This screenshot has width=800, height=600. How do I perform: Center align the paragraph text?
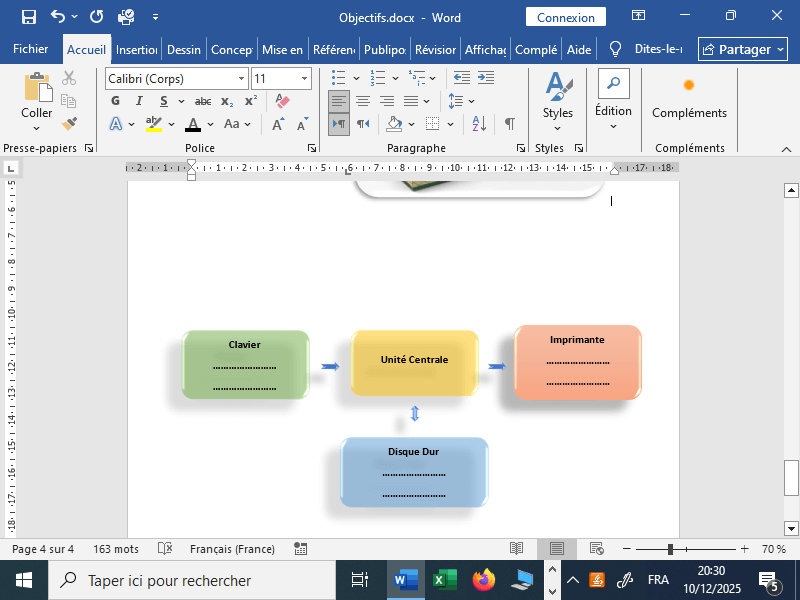tap(362, 101)
